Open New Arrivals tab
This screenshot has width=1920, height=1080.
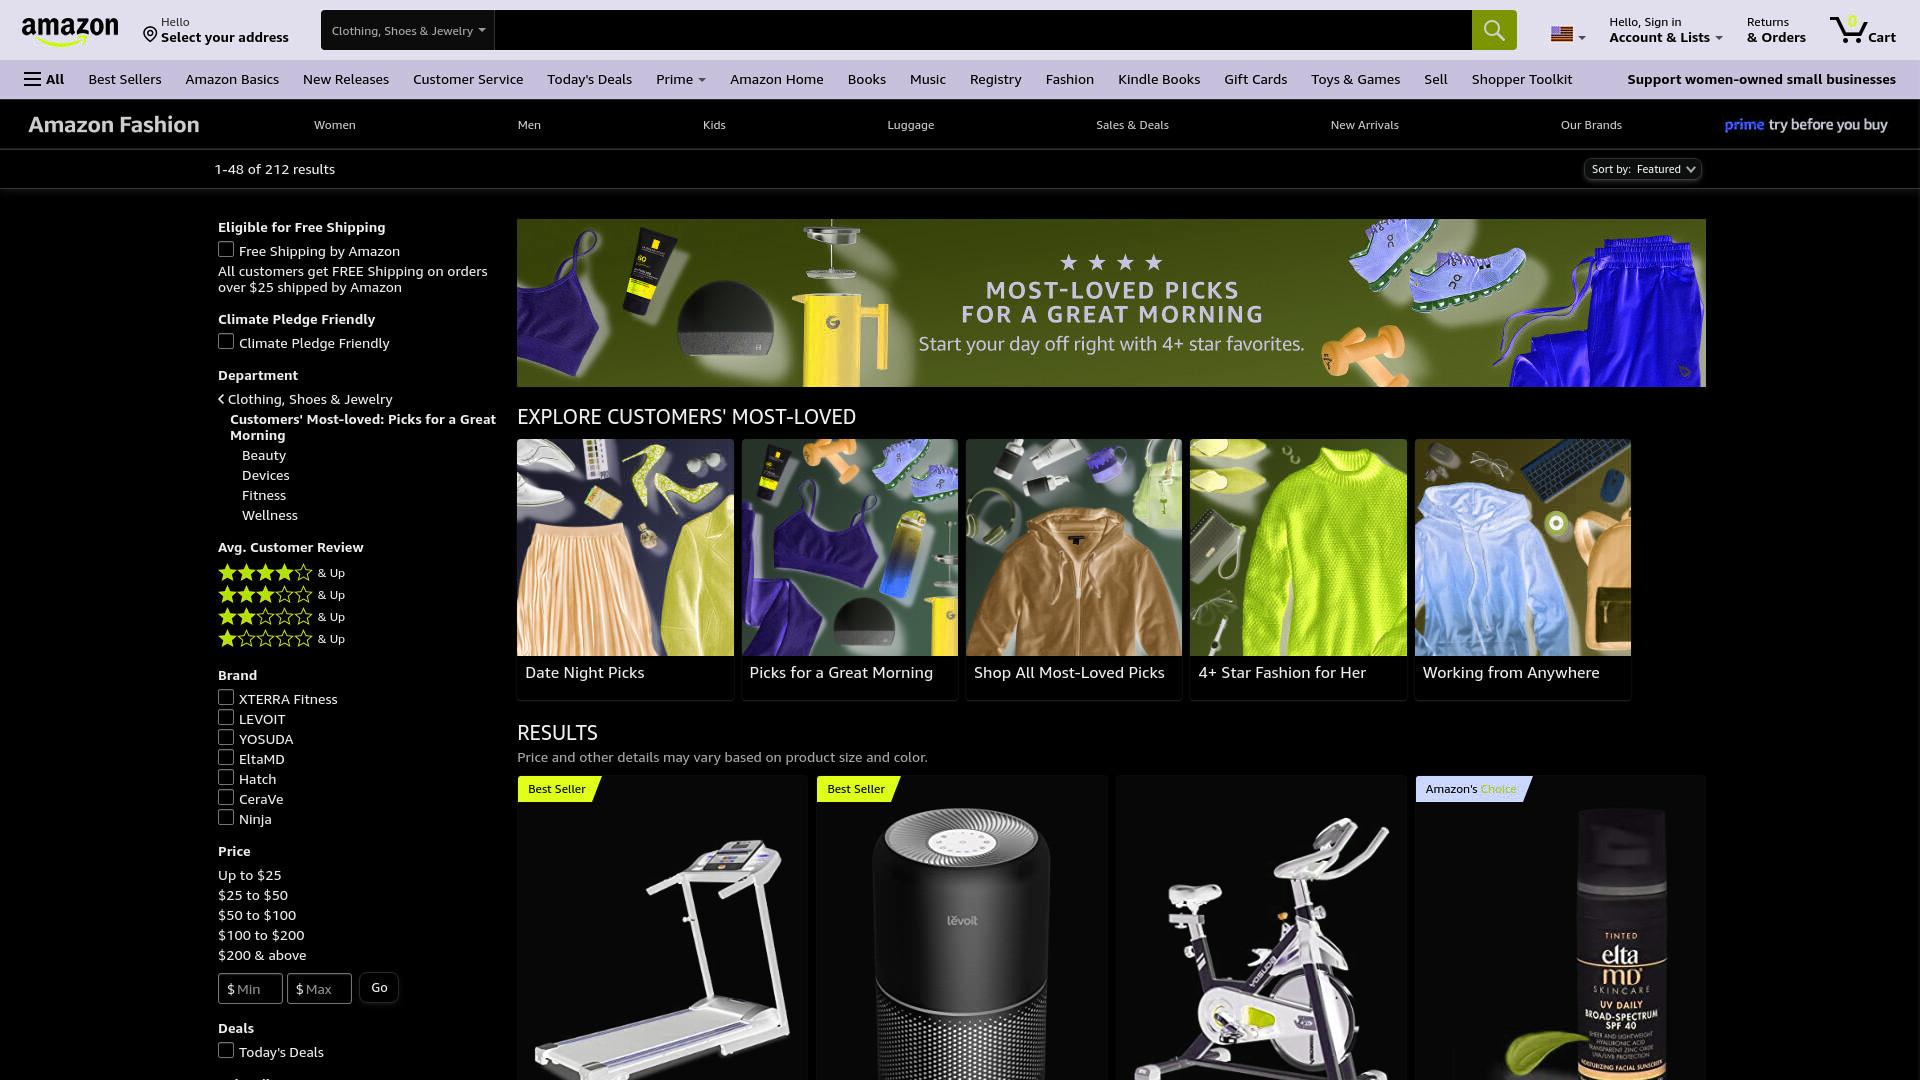click(x=1364, y=125)
